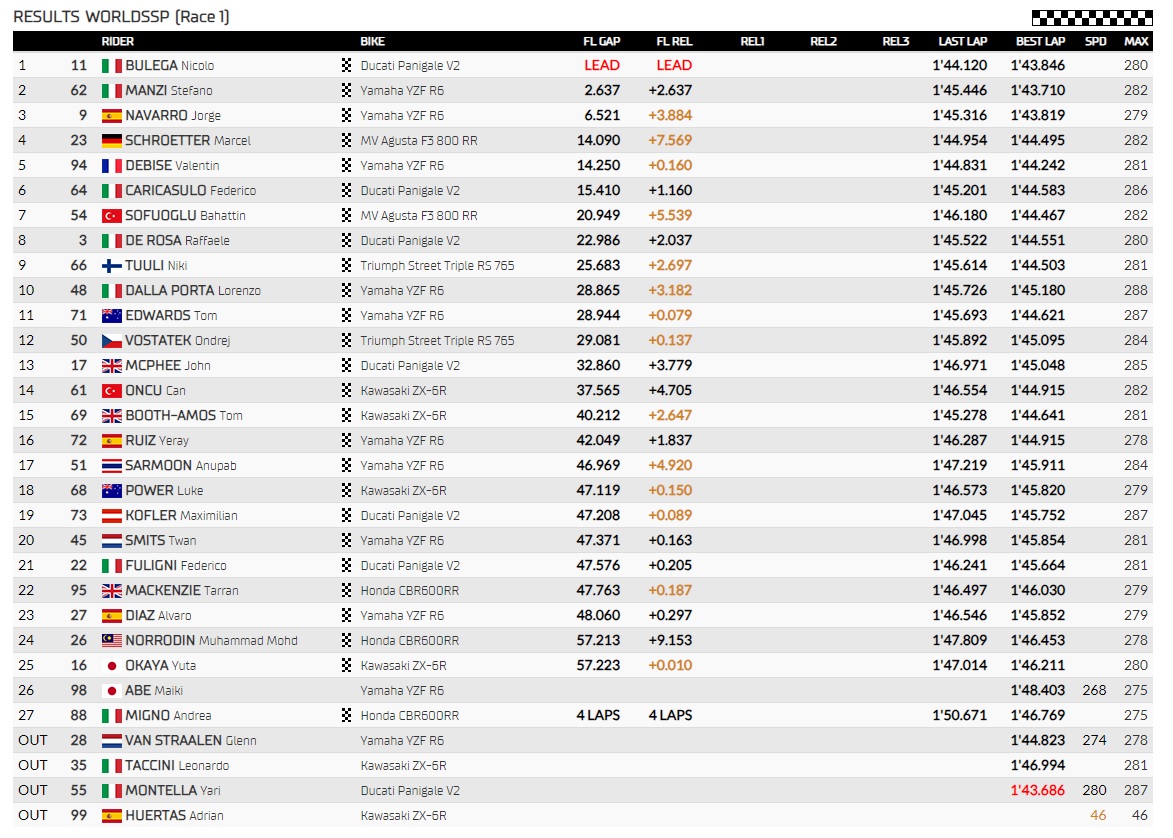Click MV Agusta F3 800 RR in SCHROETTER row
Image resolution: width=1173 pixels, height=838 pixels.
419,141
